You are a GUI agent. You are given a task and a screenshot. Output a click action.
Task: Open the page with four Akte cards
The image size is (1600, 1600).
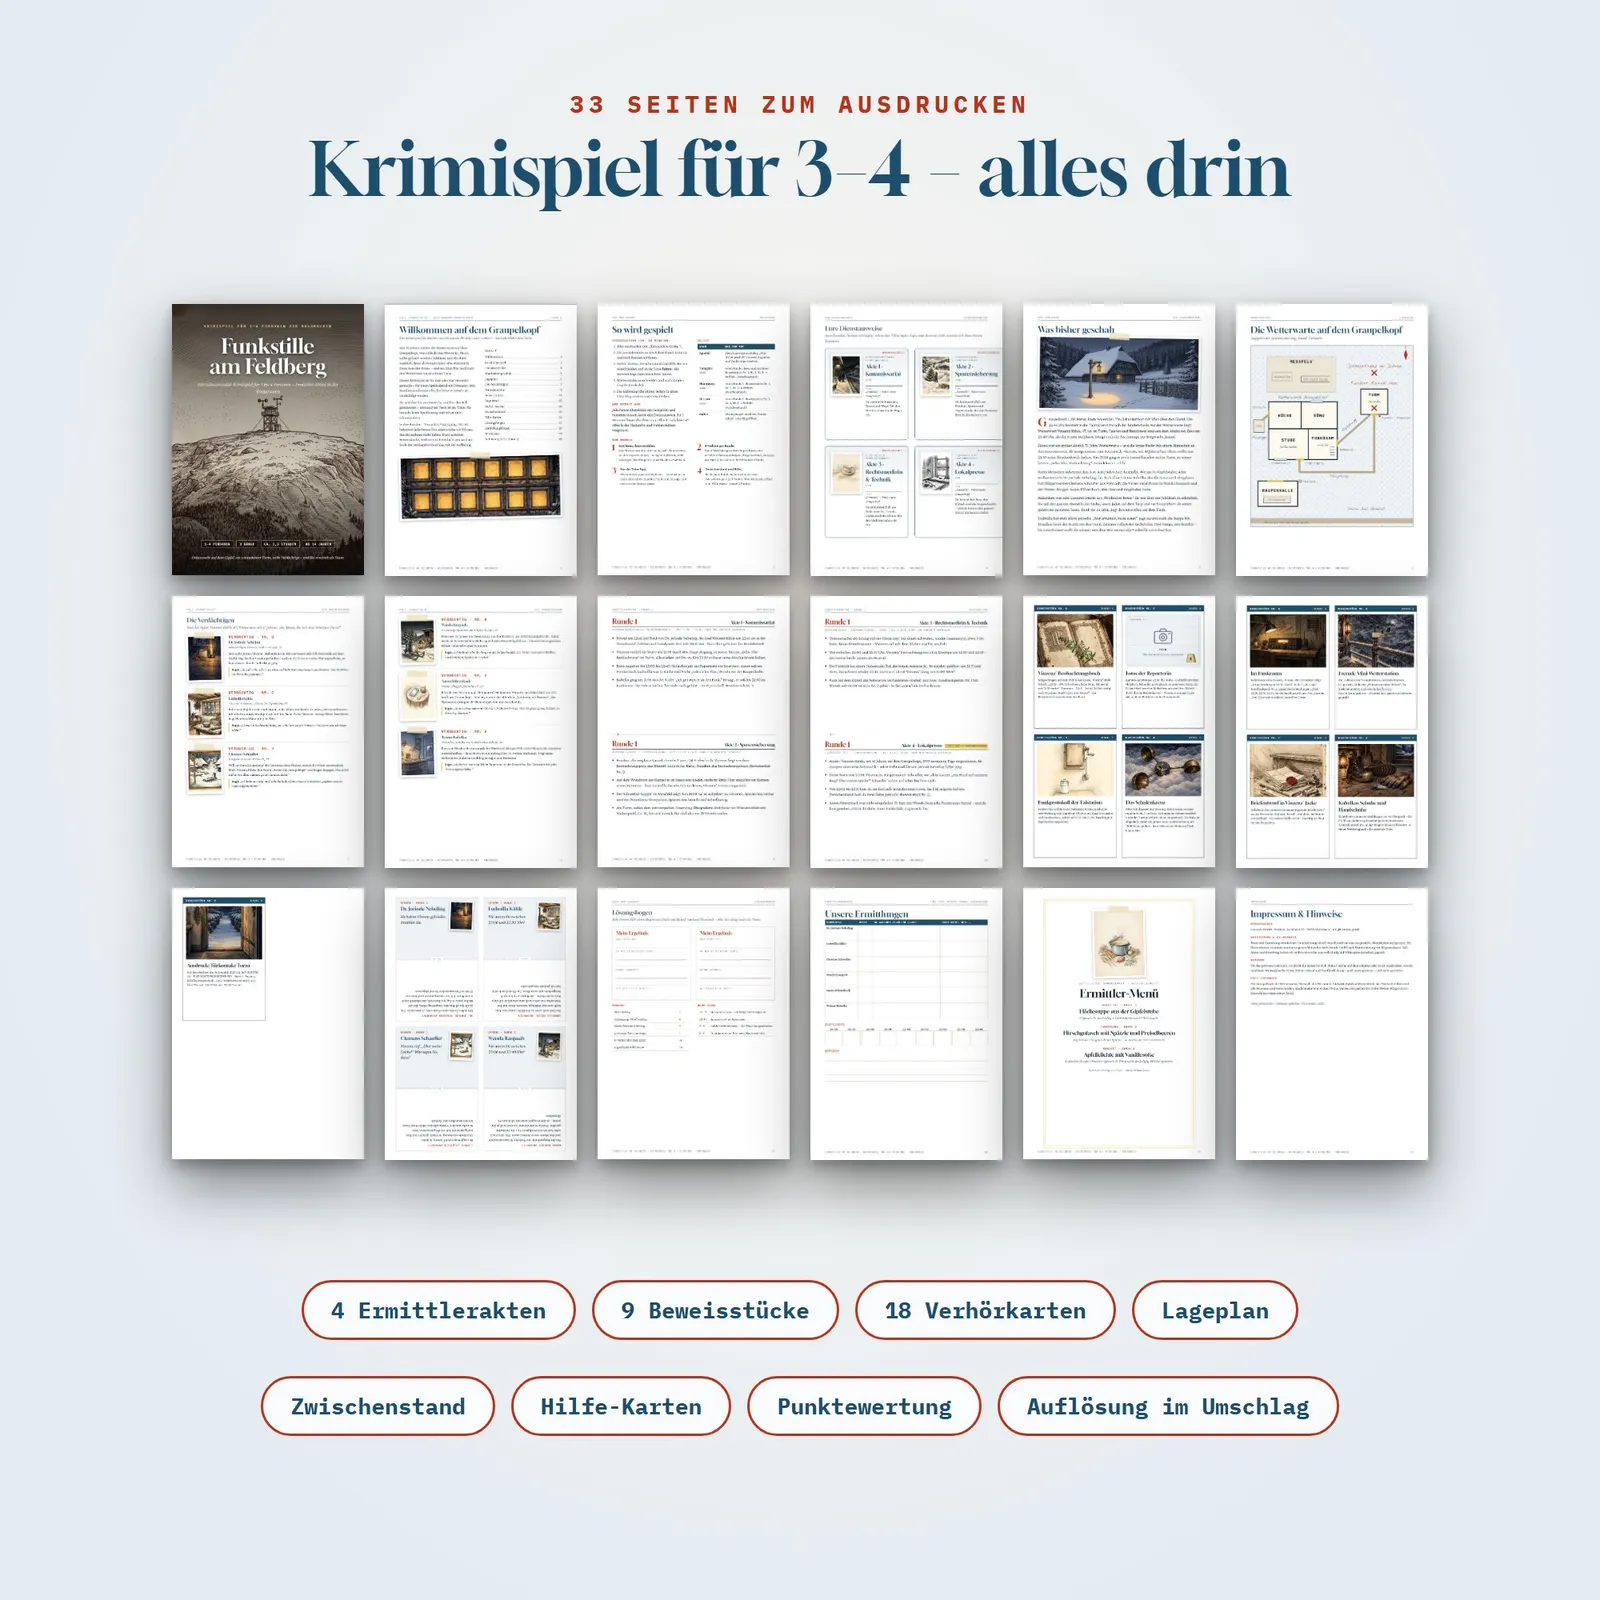coord(906,440)
